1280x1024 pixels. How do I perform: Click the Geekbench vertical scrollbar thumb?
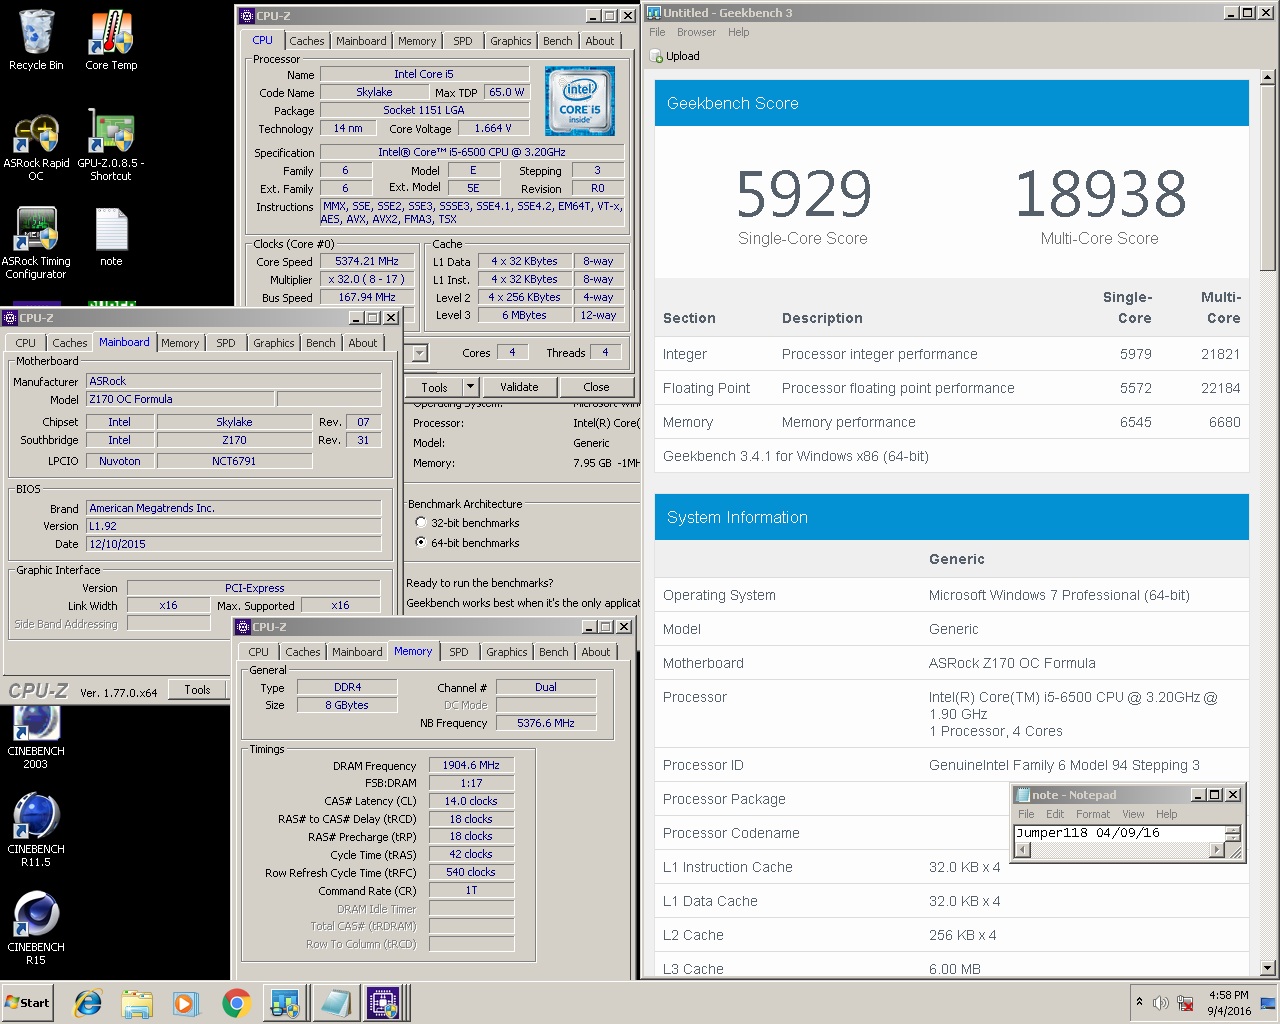pyautogui.click(x=1268, y=178)
